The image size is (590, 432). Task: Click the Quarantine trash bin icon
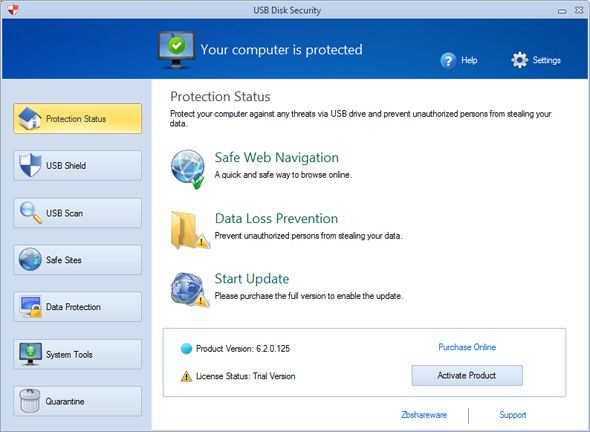pos(30,401)
